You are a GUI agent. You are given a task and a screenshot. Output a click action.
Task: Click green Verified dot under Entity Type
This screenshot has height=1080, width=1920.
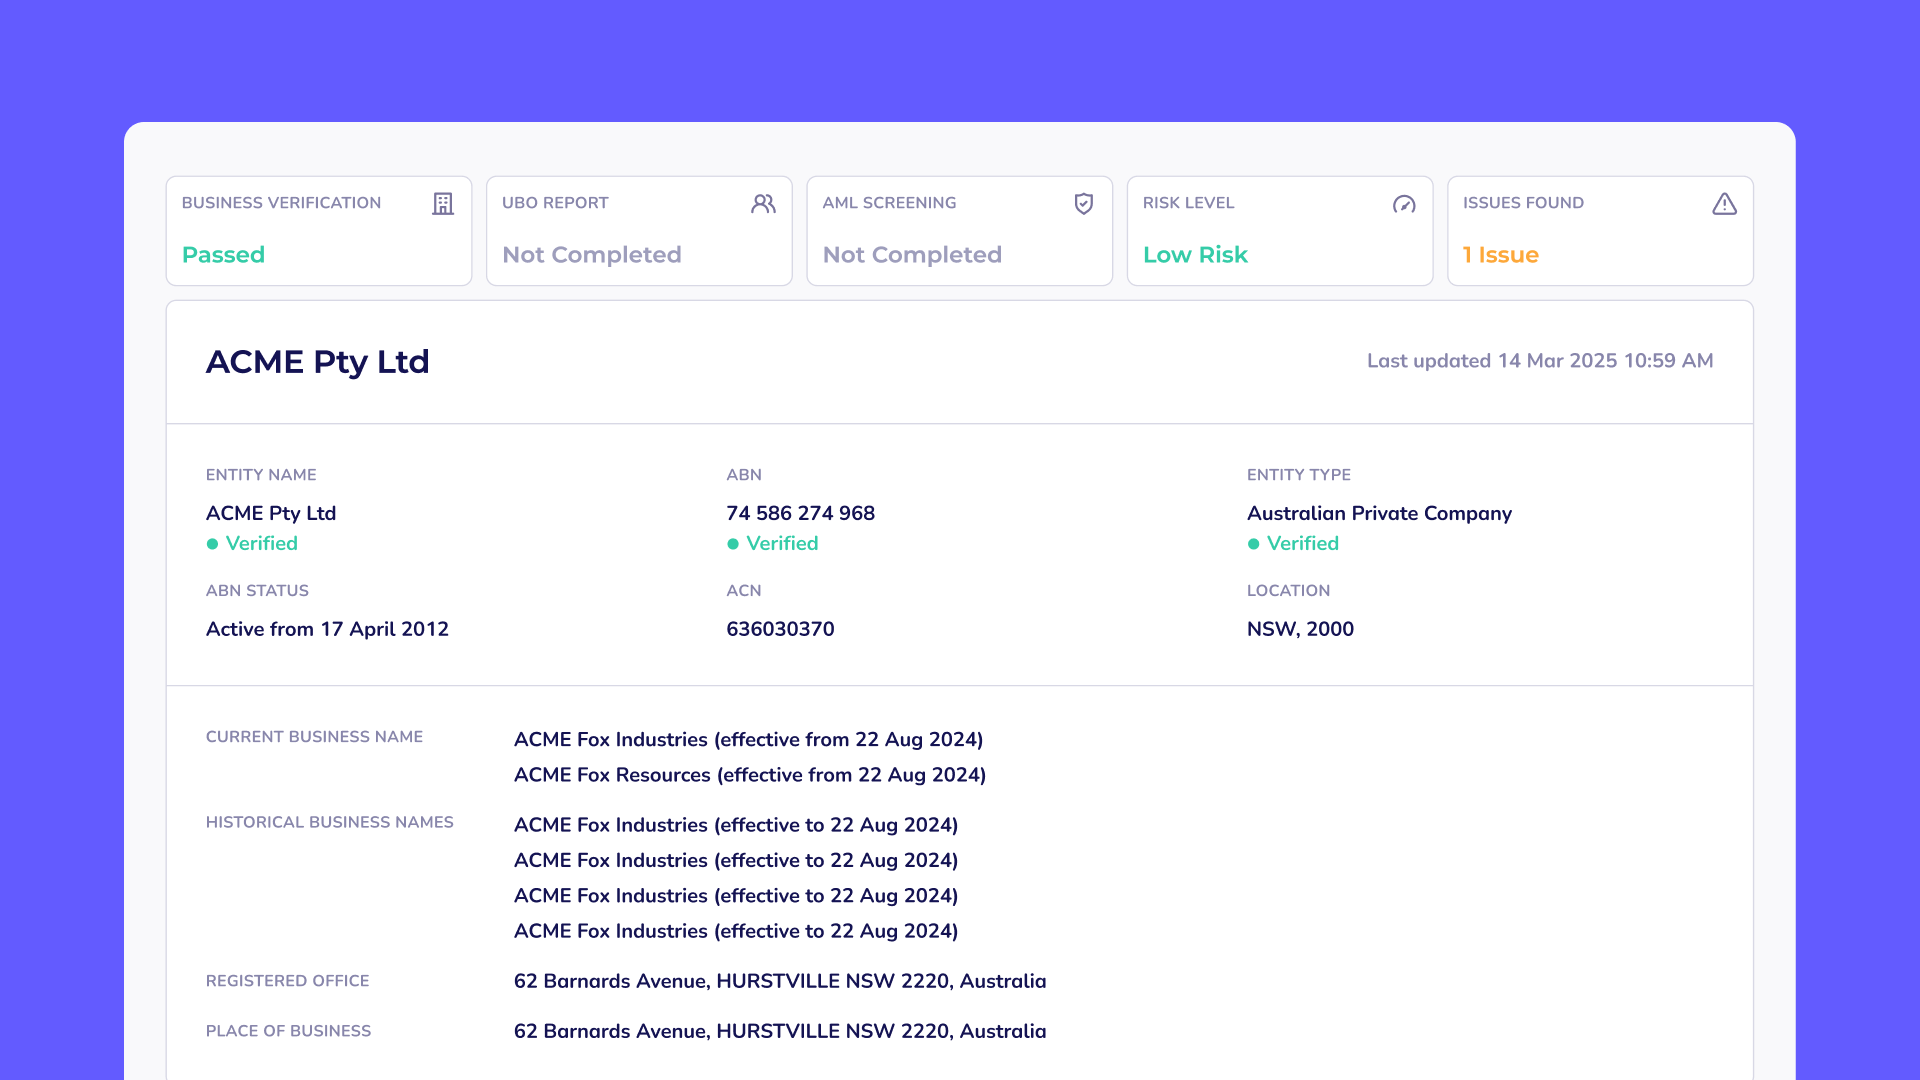coord(1253,544)
